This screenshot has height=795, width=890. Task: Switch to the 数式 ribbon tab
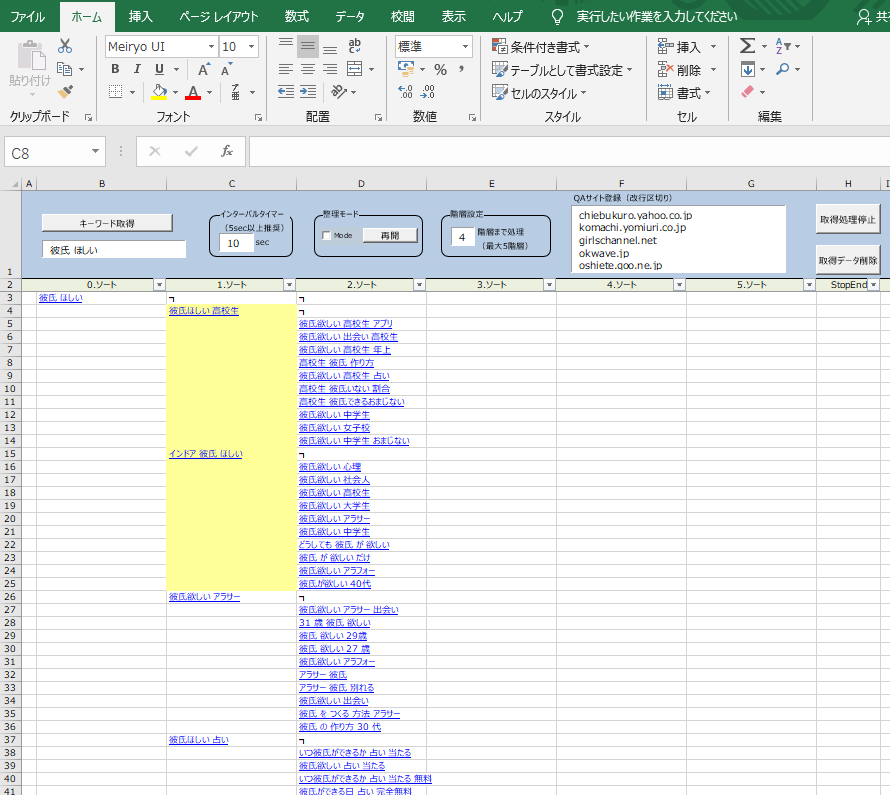297,16
